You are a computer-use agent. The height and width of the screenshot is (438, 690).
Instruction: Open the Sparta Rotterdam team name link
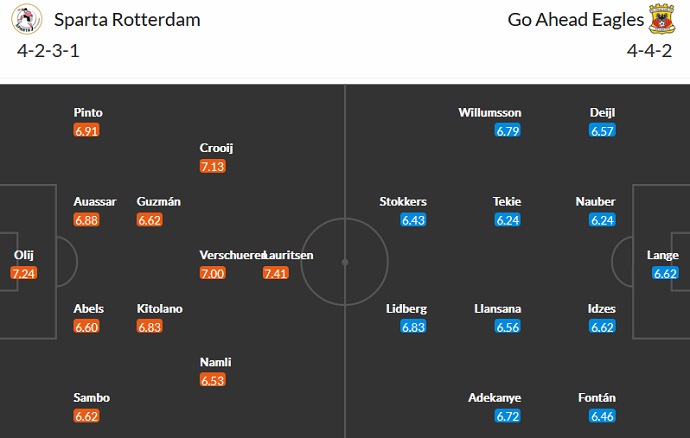pyautogui.click(x=127, y=20)
